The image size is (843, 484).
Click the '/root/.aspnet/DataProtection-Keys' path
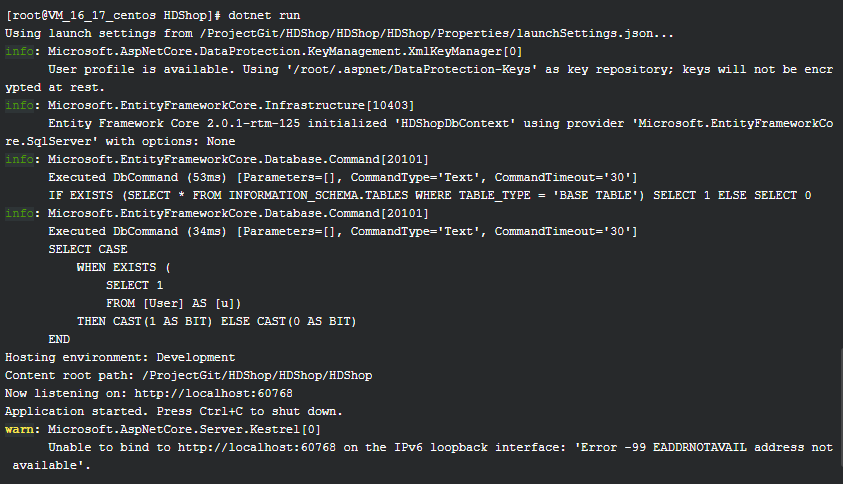coord(412,69)
